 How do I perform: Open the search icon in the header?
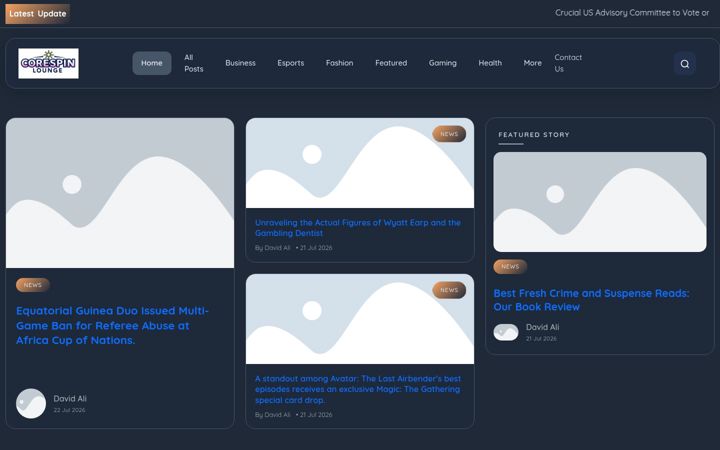coord(684,64)
